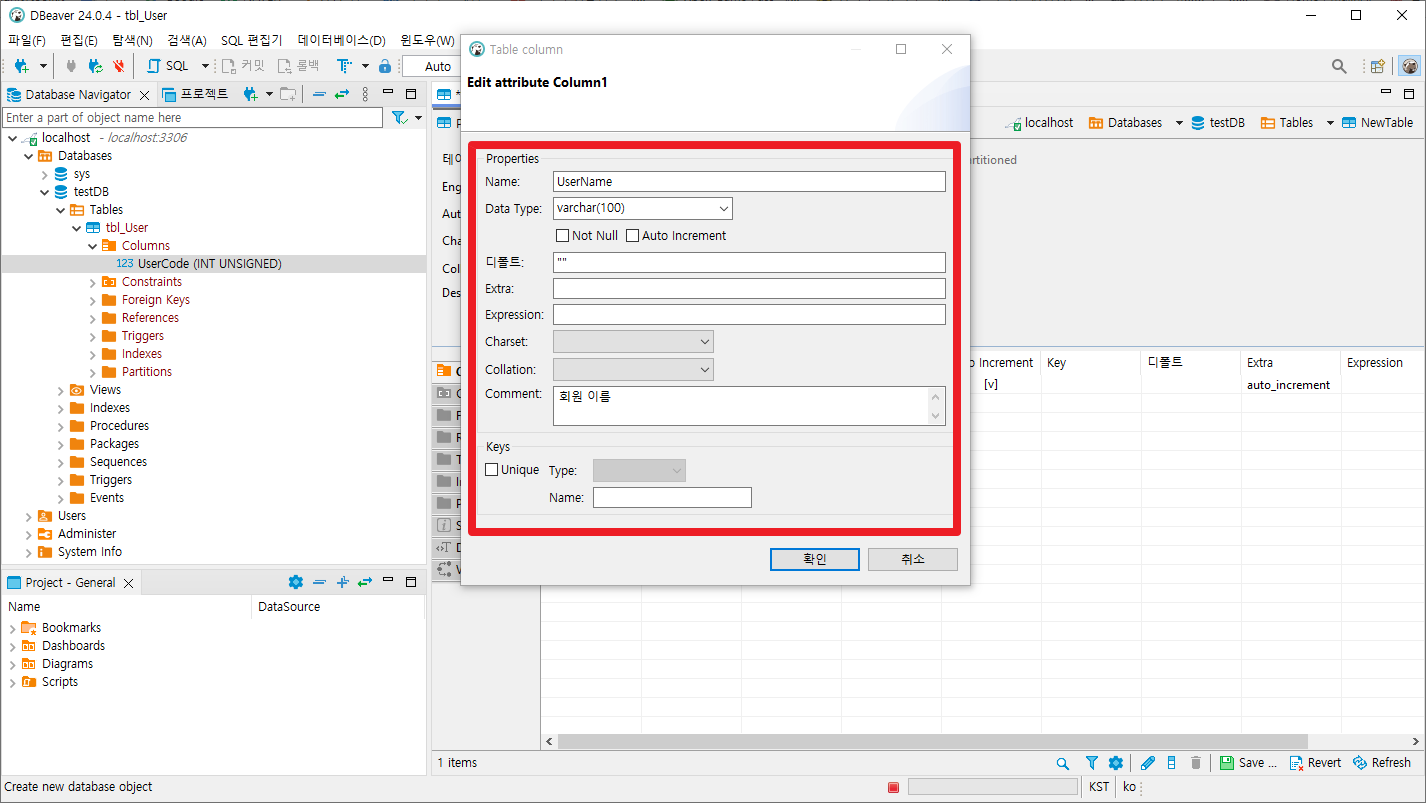Click Databases in the breadcrumb bar

(x=1125, y=123)
